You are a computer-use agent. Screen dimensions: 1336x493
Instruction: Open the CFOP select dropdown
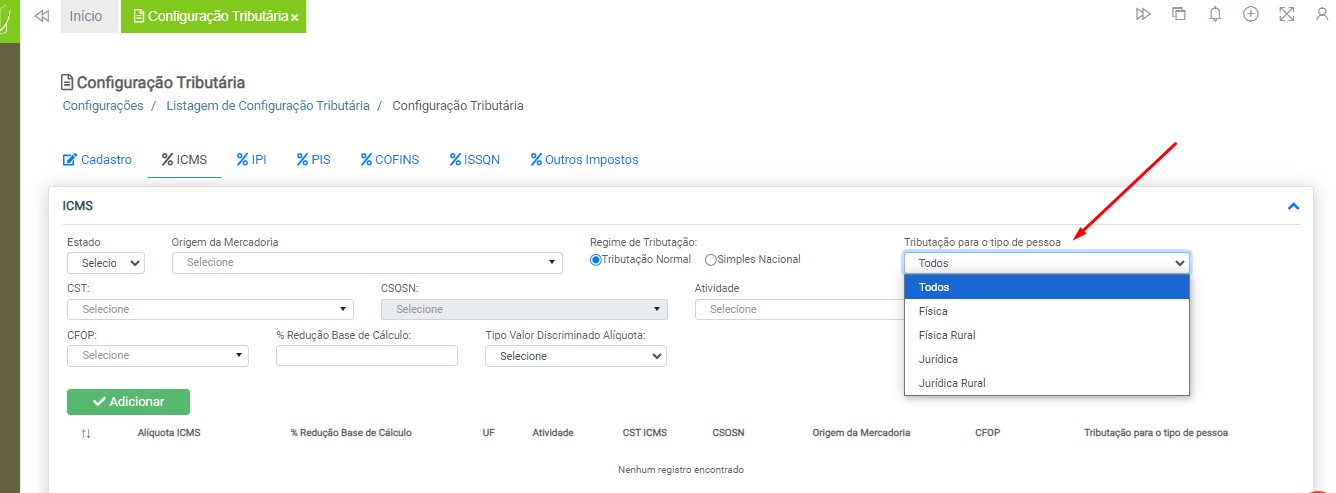158,355
